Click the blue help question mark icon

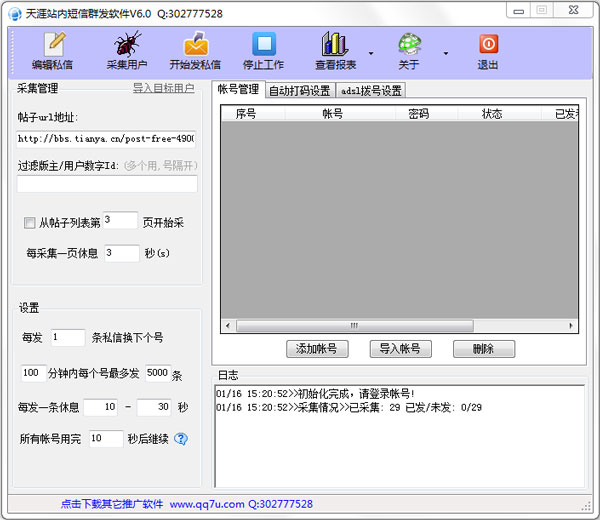coord(181,438)
